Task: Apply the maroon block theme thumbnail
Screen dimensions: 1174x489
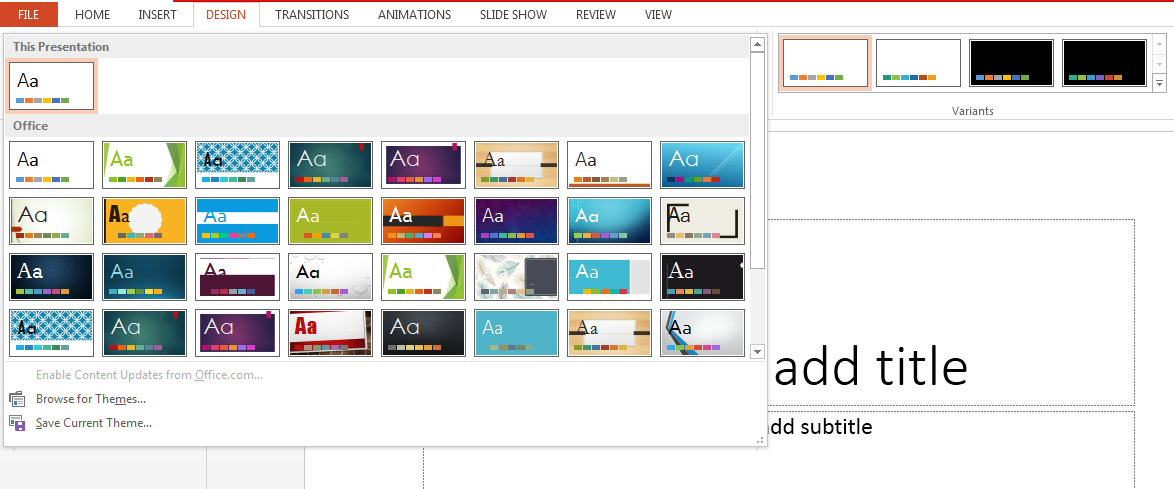Action: 237,277
